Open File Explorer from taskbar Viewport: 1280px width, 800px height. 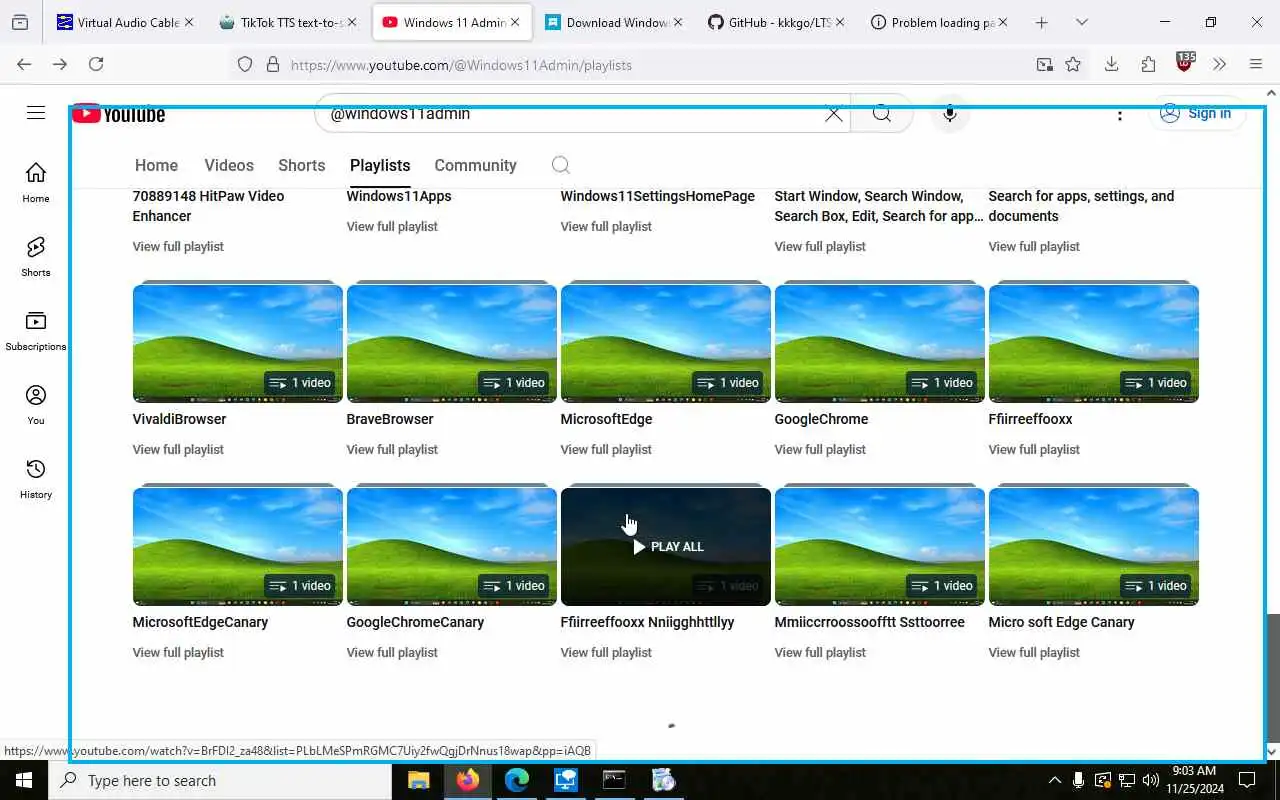click(x=419, y=780)
